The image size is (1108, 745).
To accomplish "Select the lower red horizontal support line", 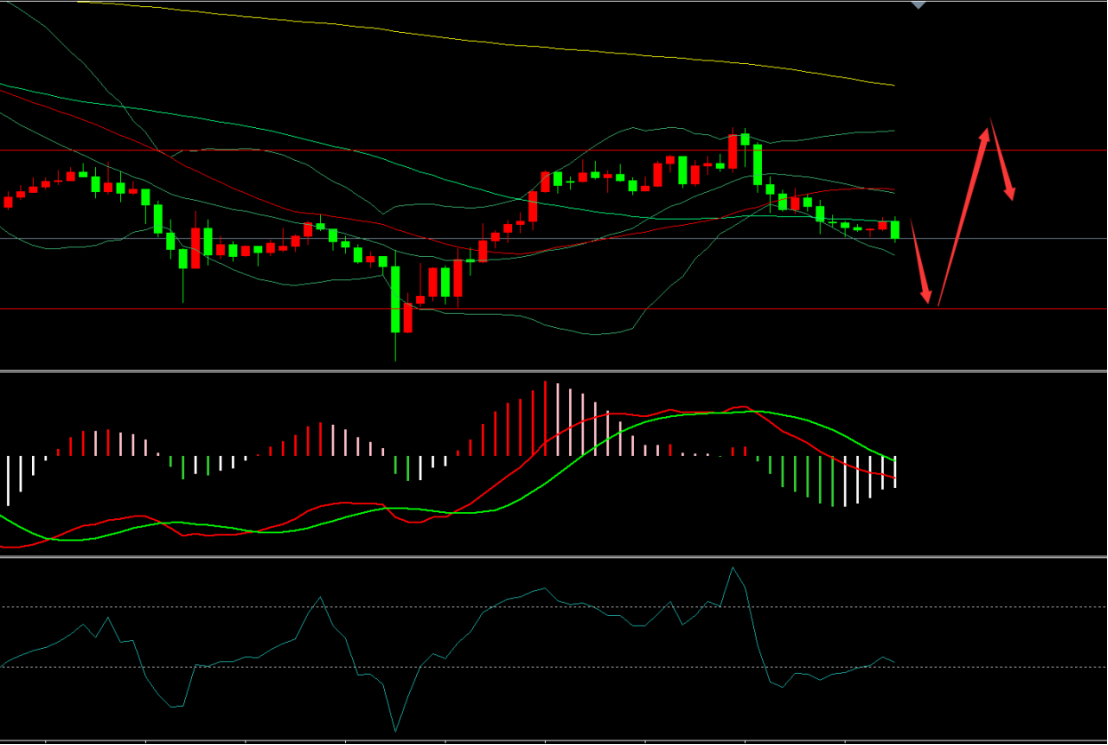I will (x=554, y=309).
